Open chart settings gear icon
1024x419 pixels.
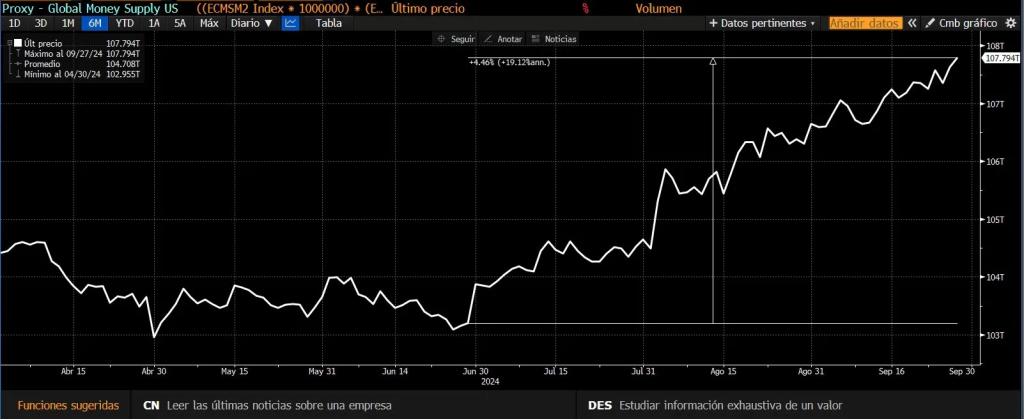(1011, 22)
